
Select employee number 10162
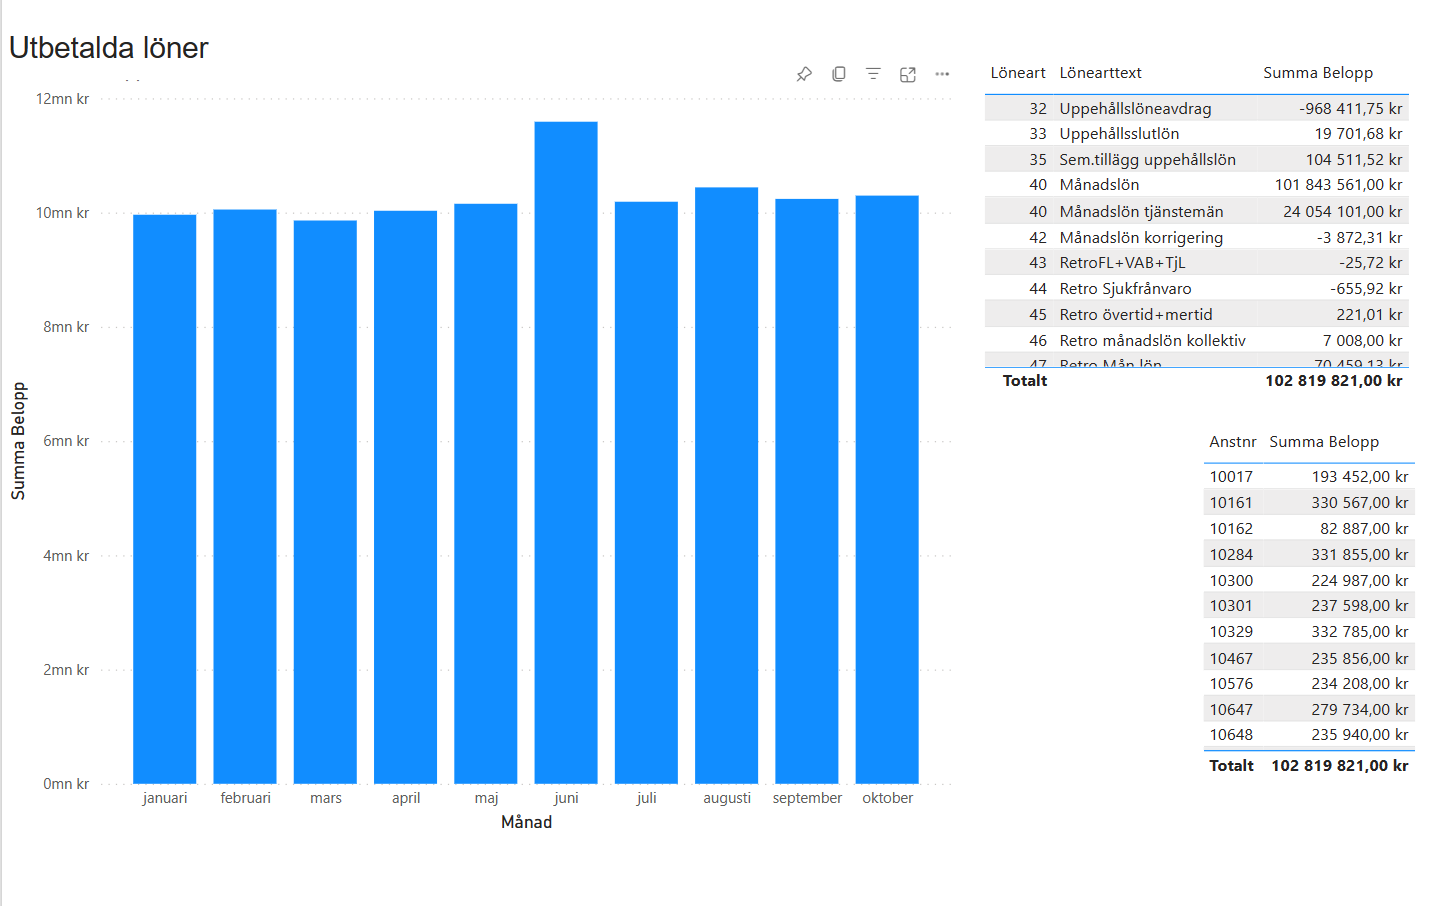pyautogui.click(x=1231, y=529)
